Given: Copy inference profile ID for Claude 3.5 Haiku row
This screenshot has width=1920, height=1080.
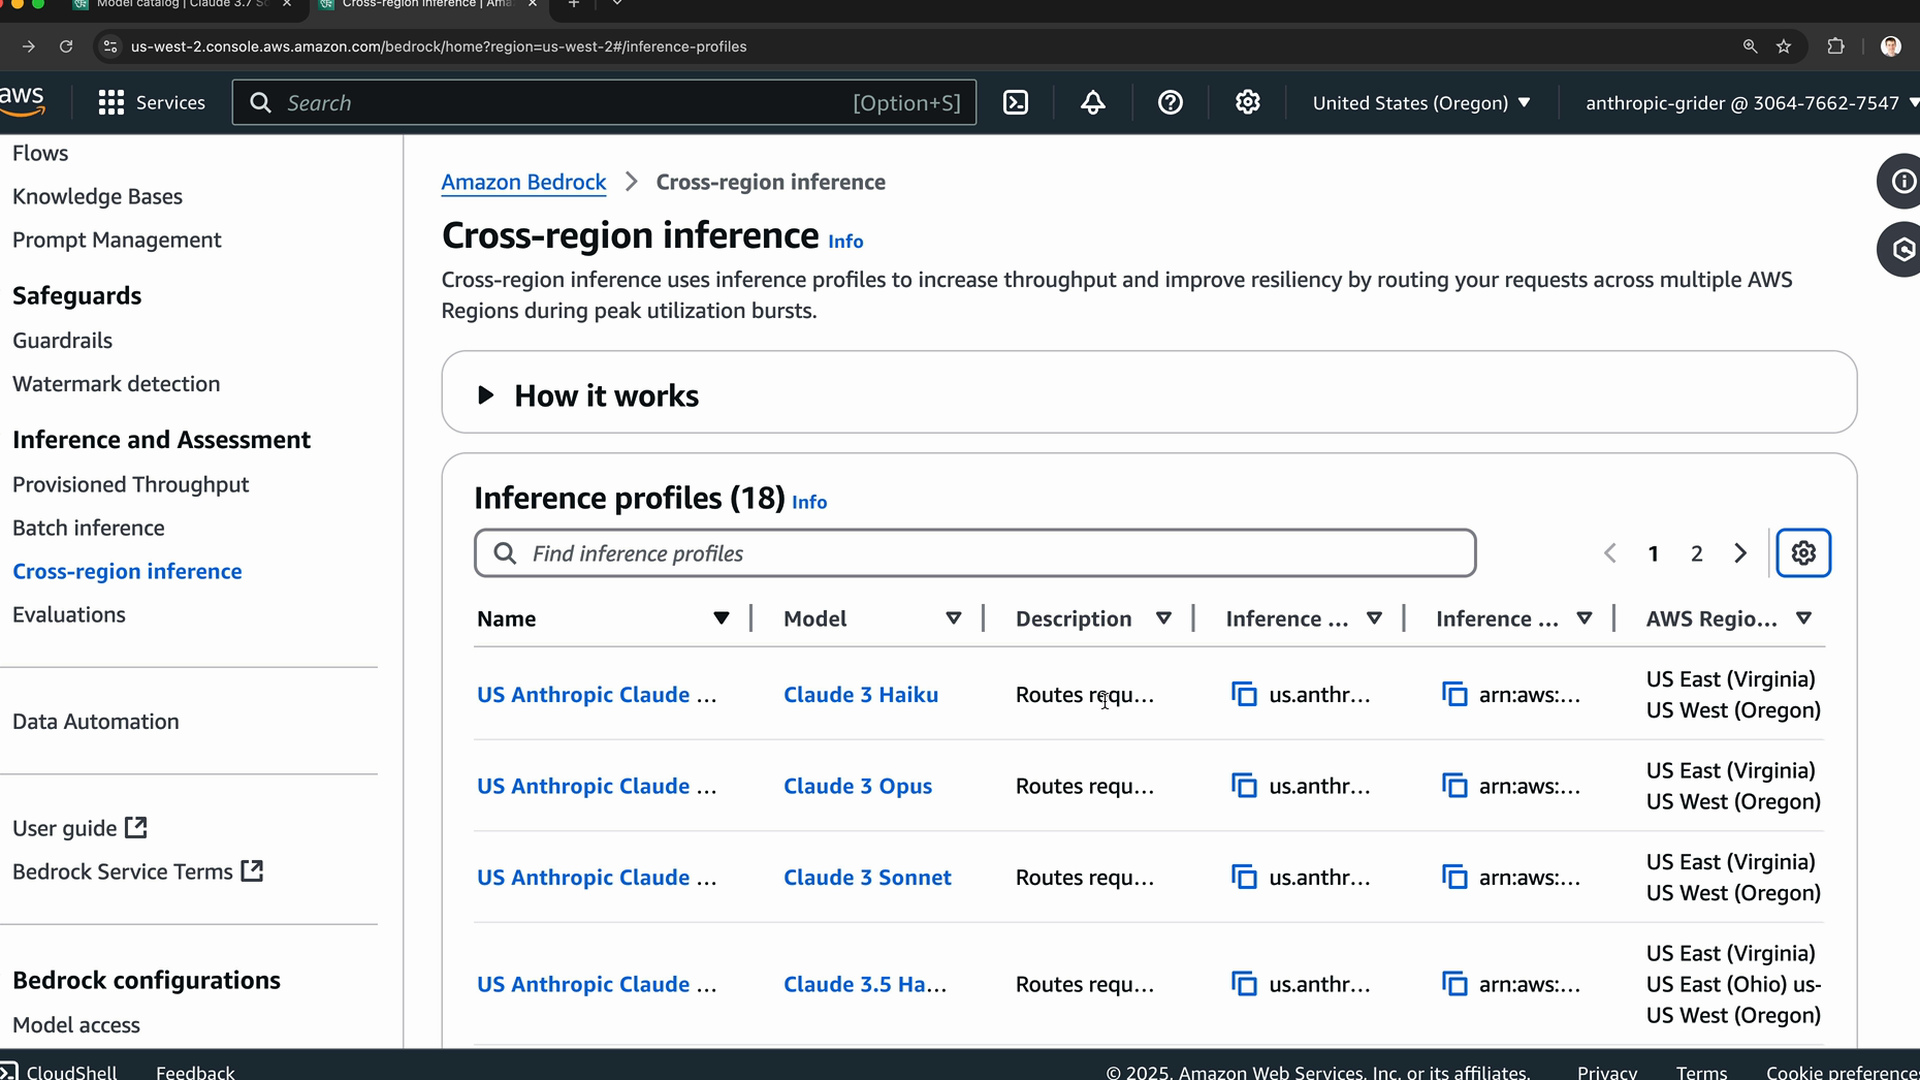Looking at the screenshot, I should 1244,984.
